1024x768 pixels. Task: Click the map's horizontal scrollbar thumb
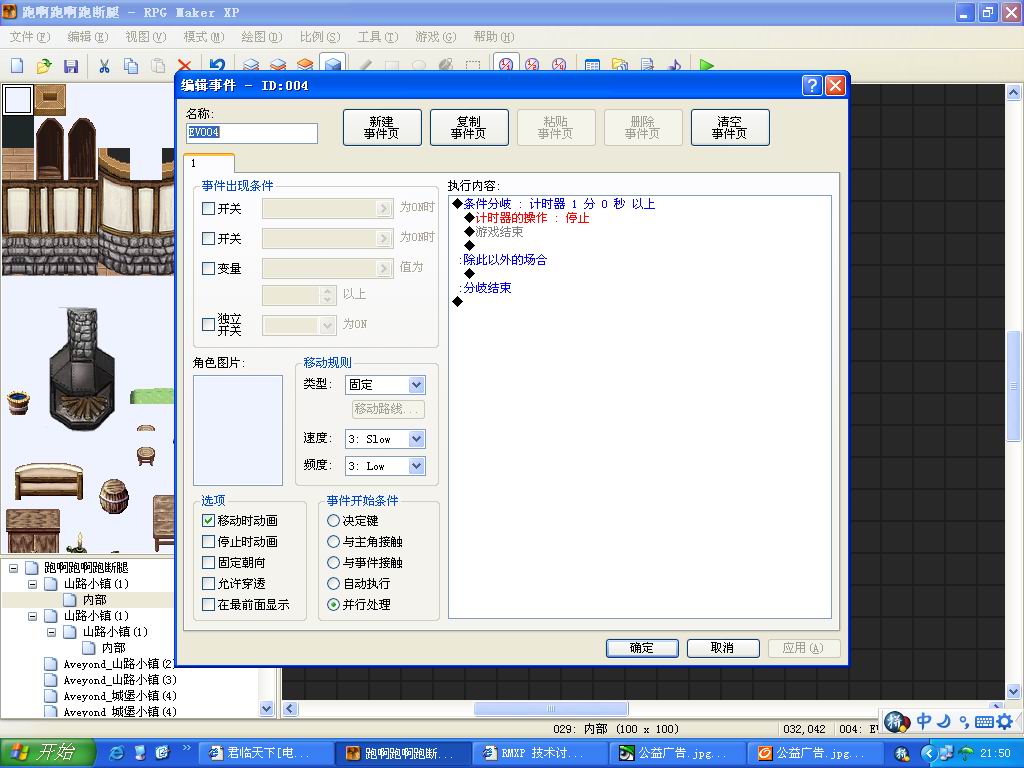[551, 709]
